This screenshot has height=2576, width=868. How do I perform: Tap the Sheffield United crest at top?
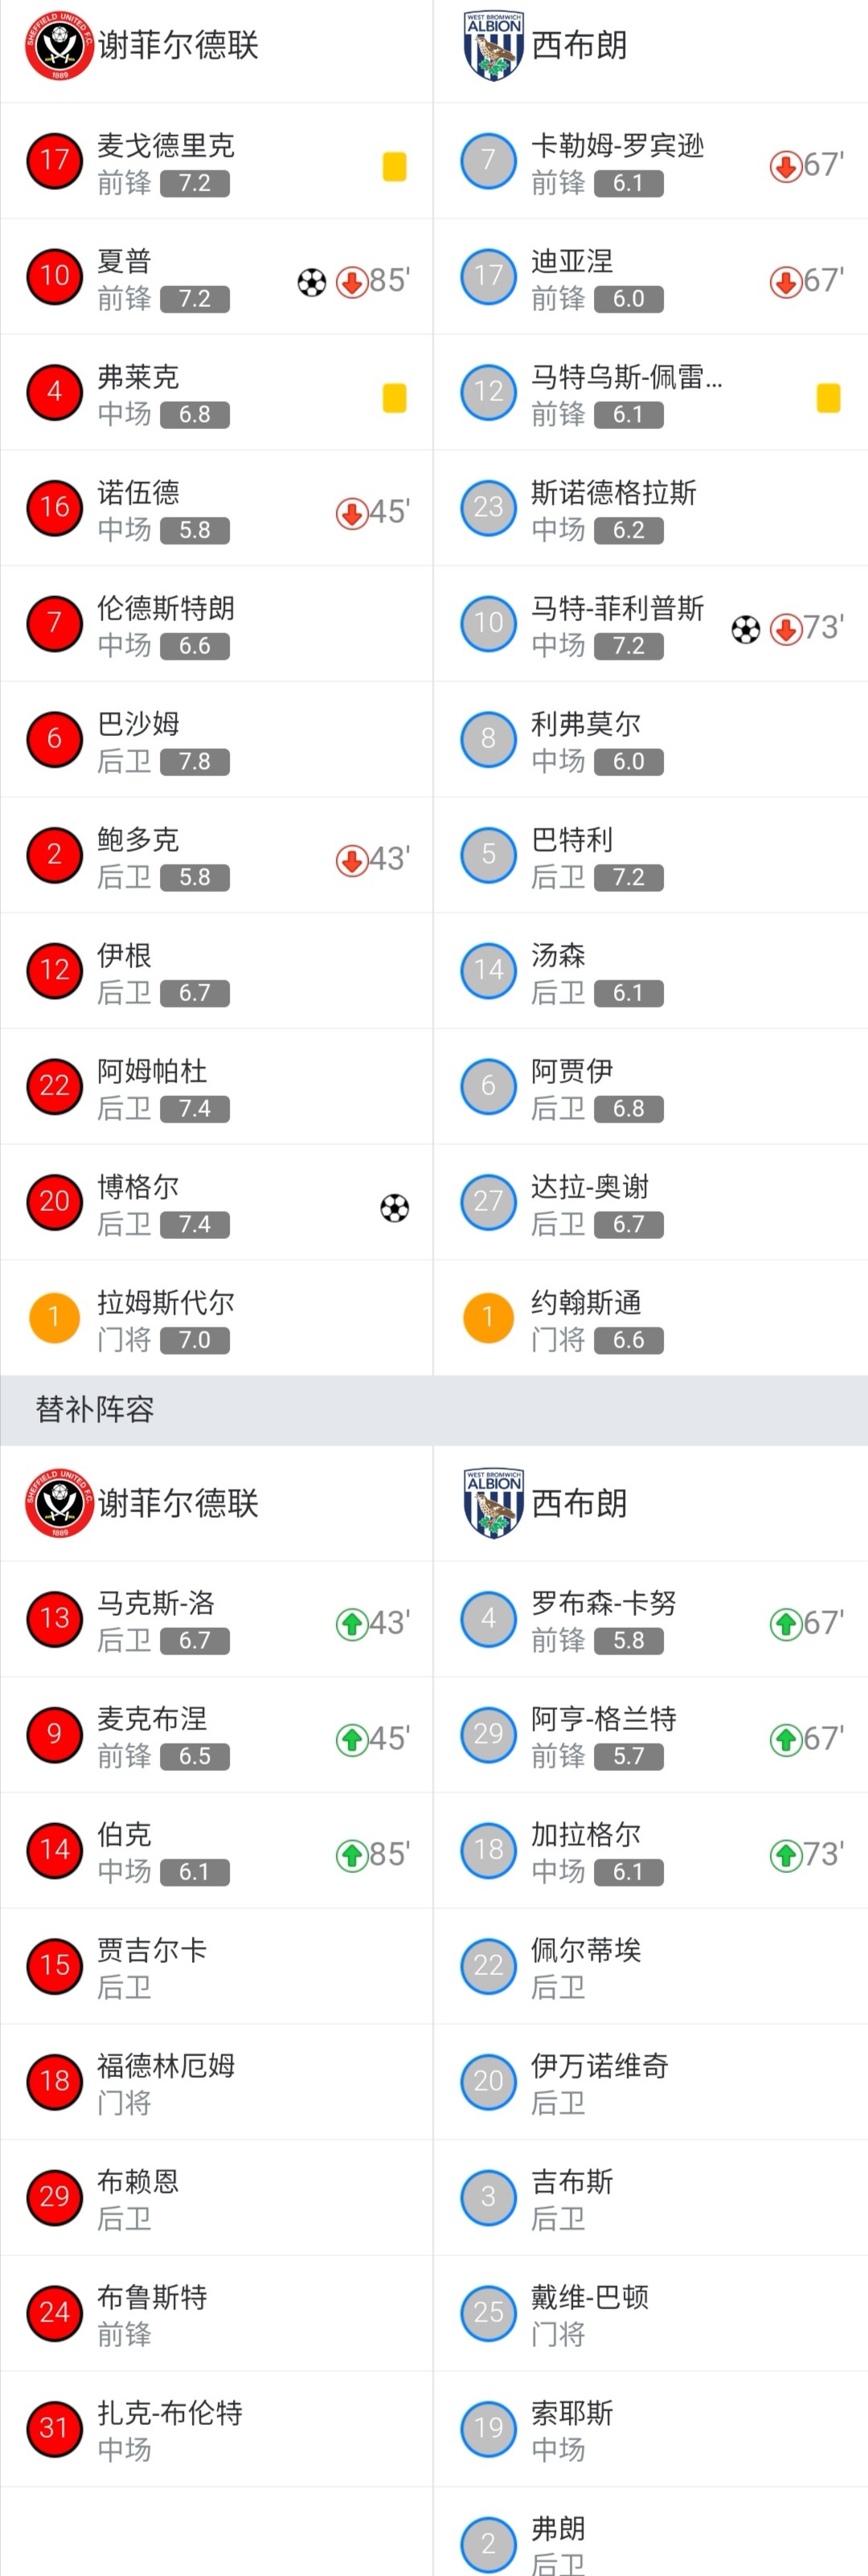(59, 46)
